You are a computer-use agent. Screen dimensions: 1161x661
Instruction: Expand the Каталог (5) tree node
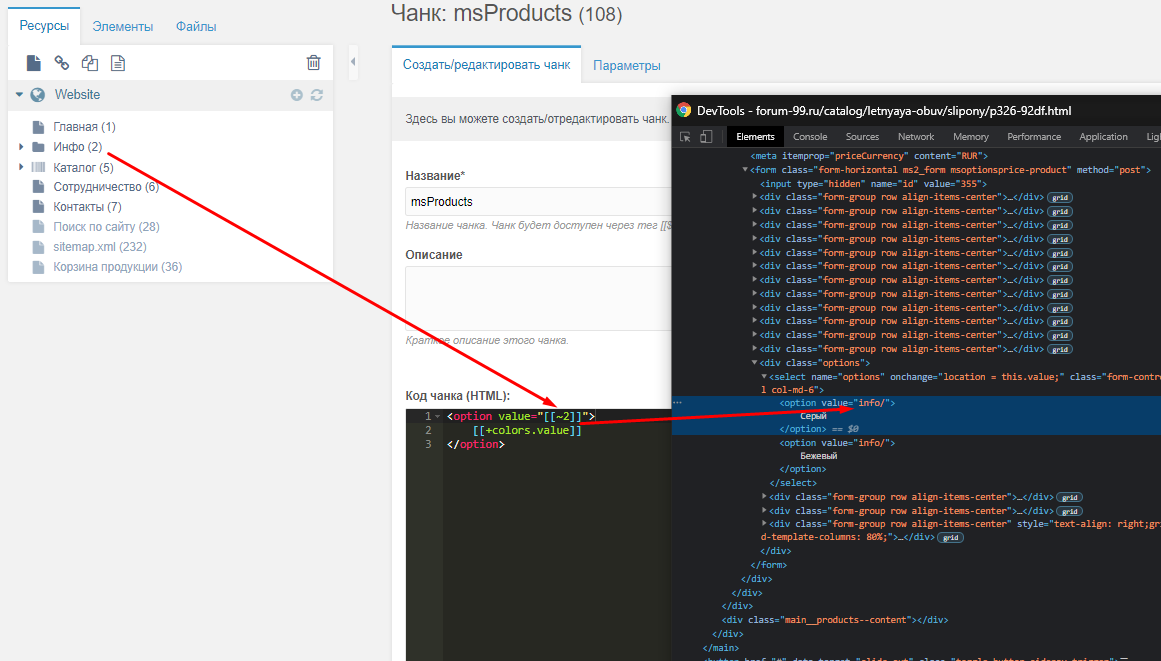[x=21, y=167]
